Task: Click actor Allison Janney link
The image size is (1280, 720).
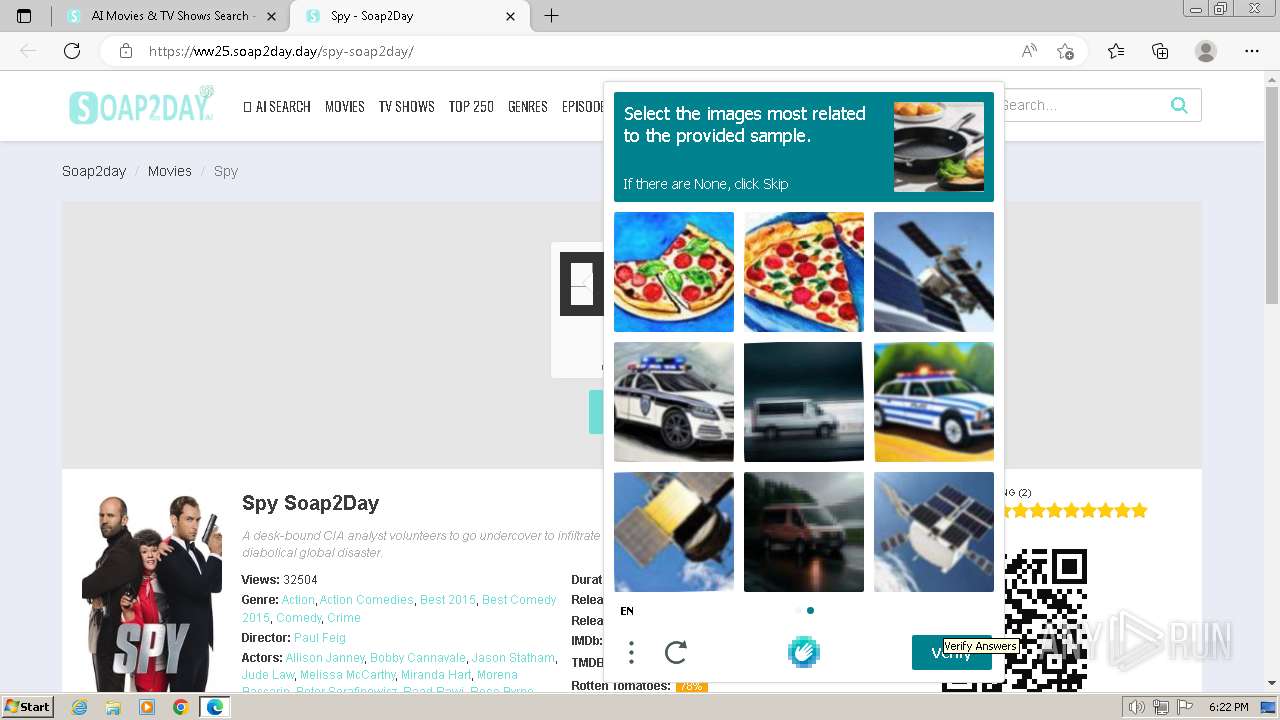Action: tap(325, 658)
